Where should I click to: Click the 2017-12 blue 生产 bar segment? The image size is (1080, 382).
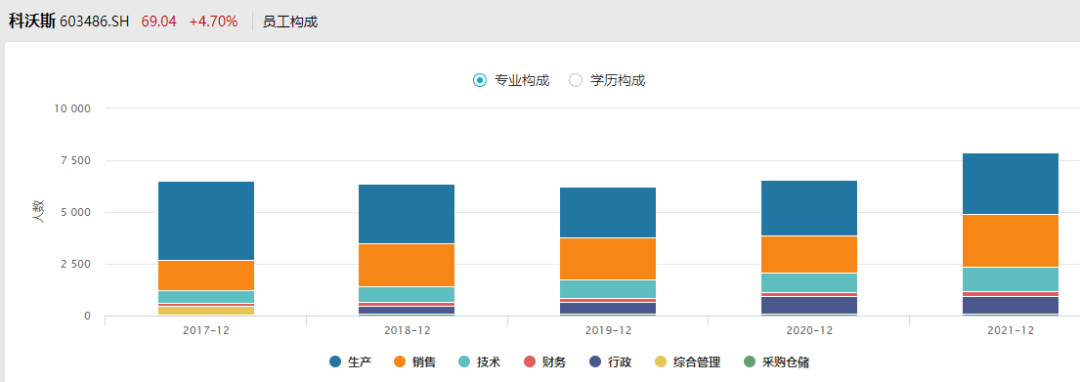coord(206,221)
